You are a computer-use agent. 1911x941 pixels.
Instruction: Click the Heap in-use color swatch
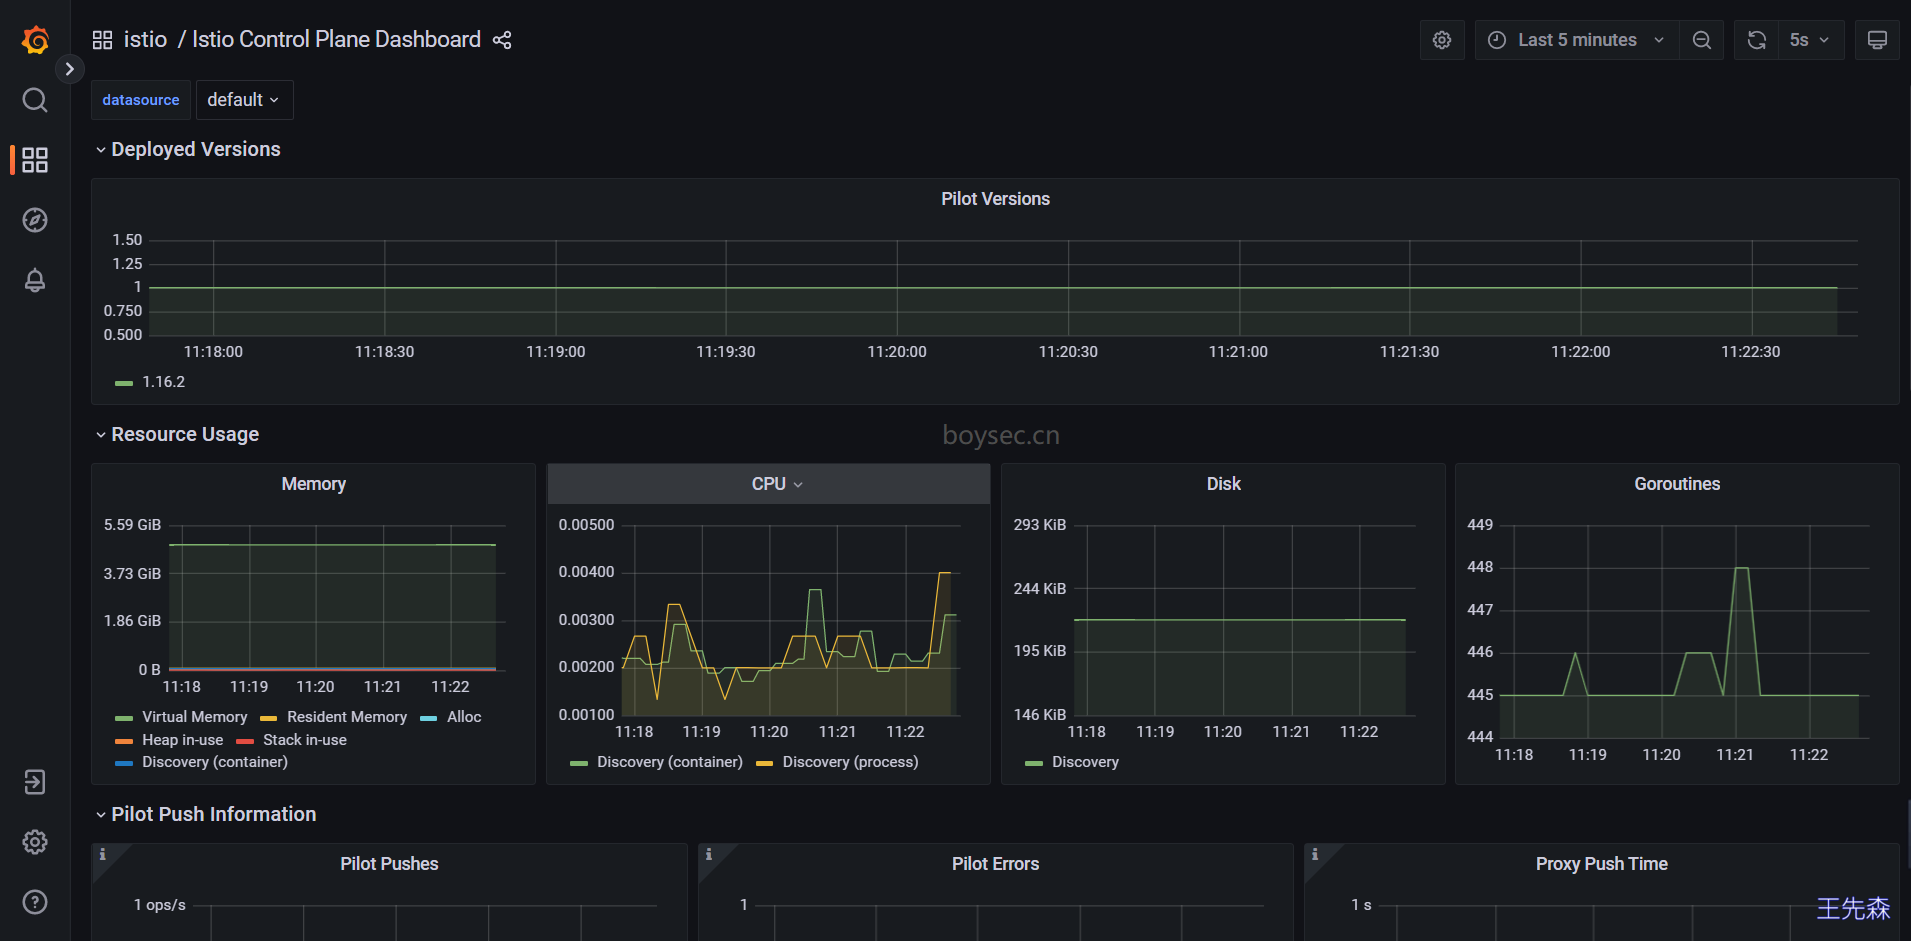point(124,741)
